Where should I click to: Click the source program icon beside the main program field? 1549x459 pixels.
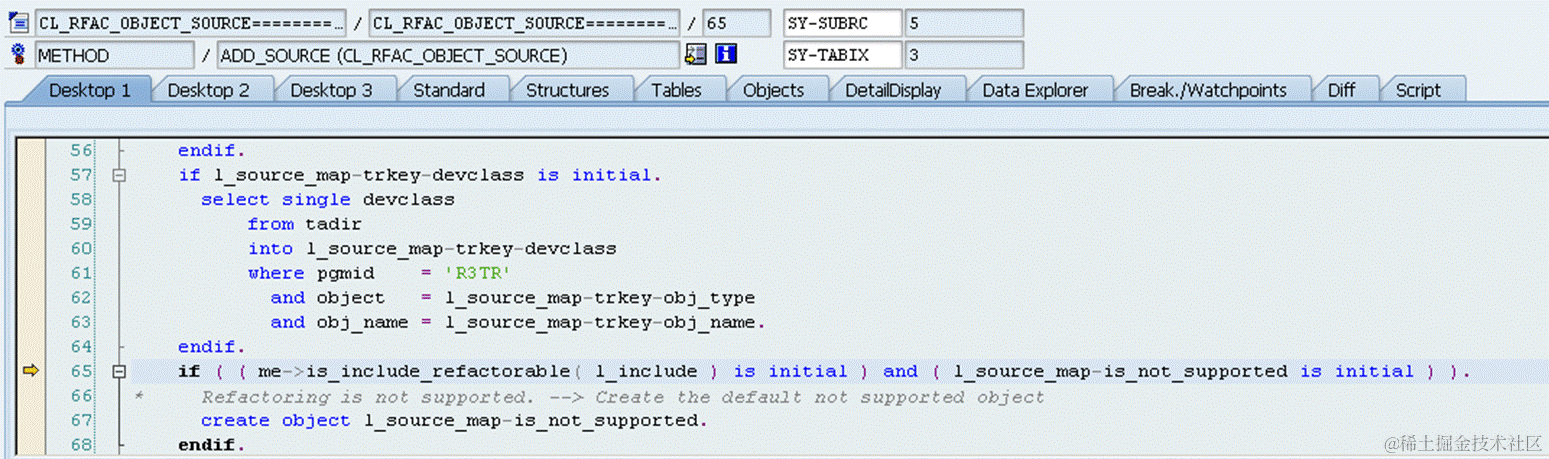point(18,23)
